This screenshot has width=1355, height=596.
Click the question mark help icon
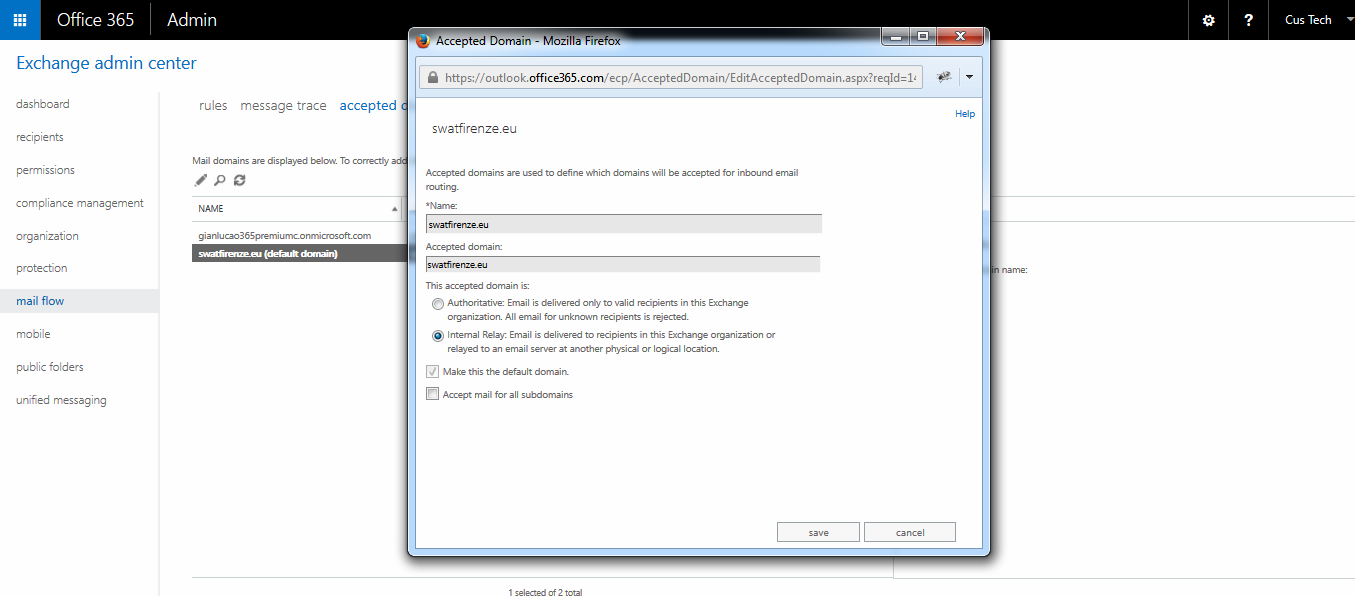click(x=1248, y=20)
